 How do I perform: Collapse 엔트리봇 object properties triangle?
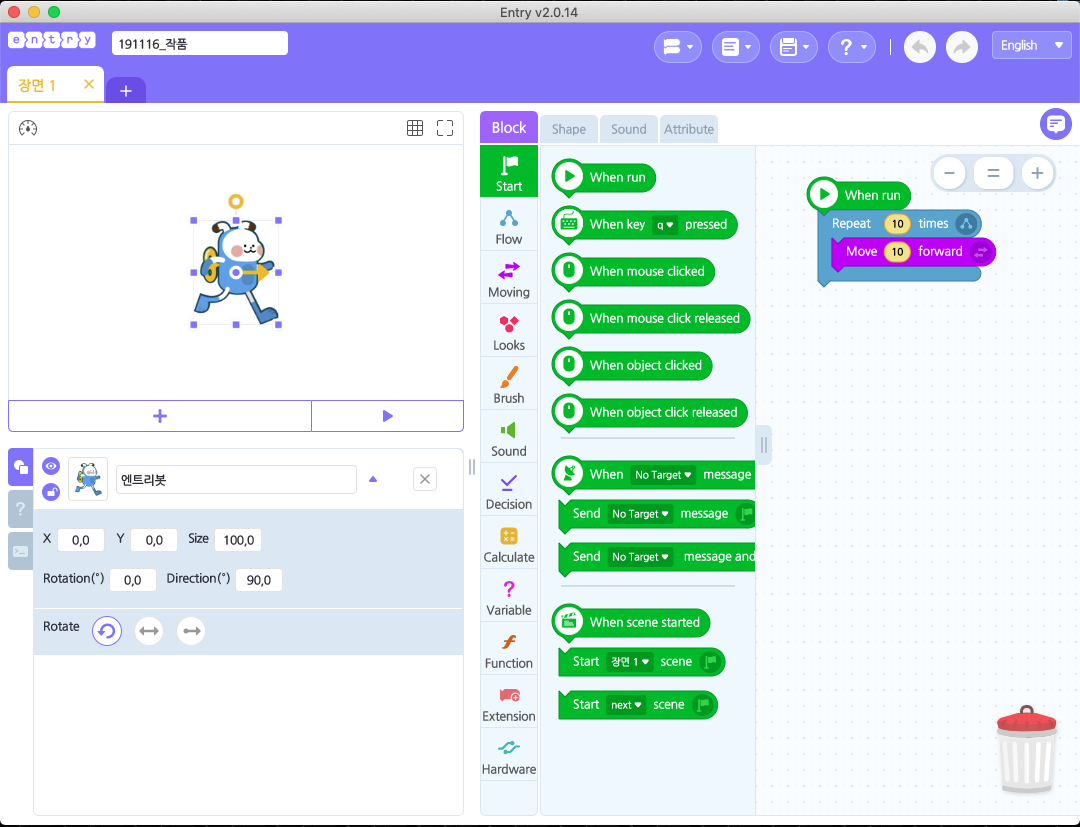(373, 479)
